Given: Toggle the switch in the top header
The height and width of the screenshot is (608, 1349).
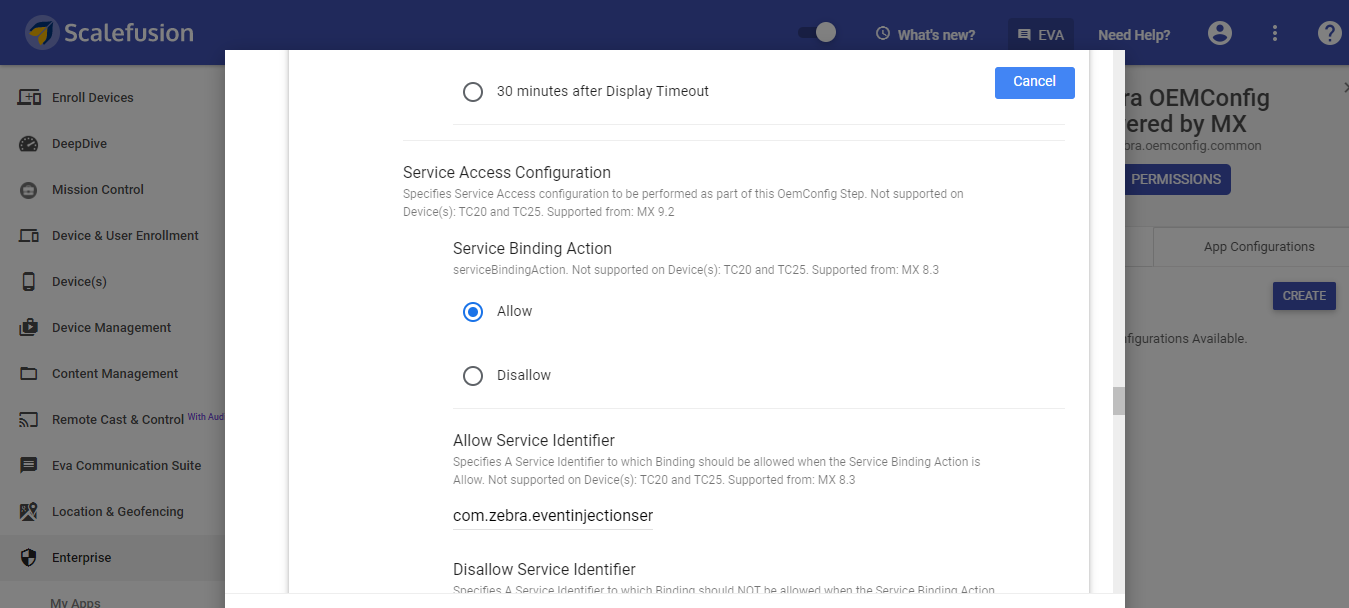Looking at the screenshot, I should pyautogui.click(x=817, y=33).
